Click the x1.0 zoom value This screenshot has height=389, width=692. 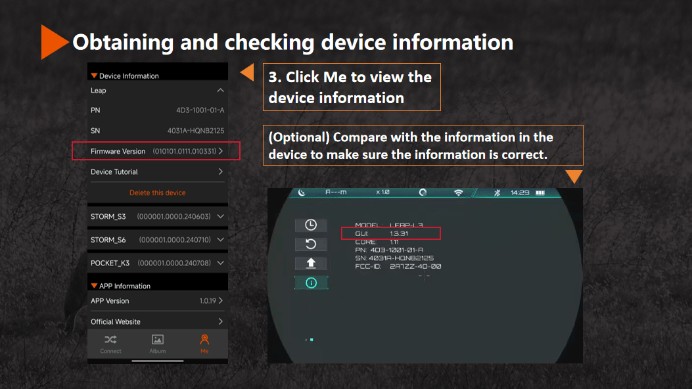(x=383, y=193)
